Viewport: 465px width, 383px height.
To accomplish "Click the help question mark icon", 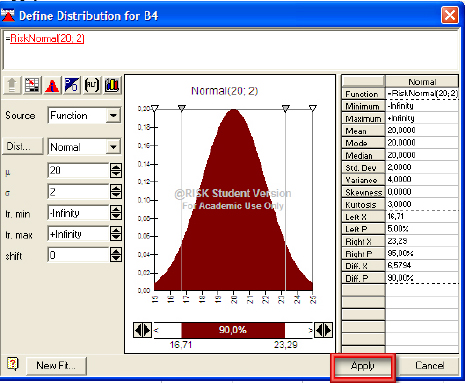I will (13, 364).
